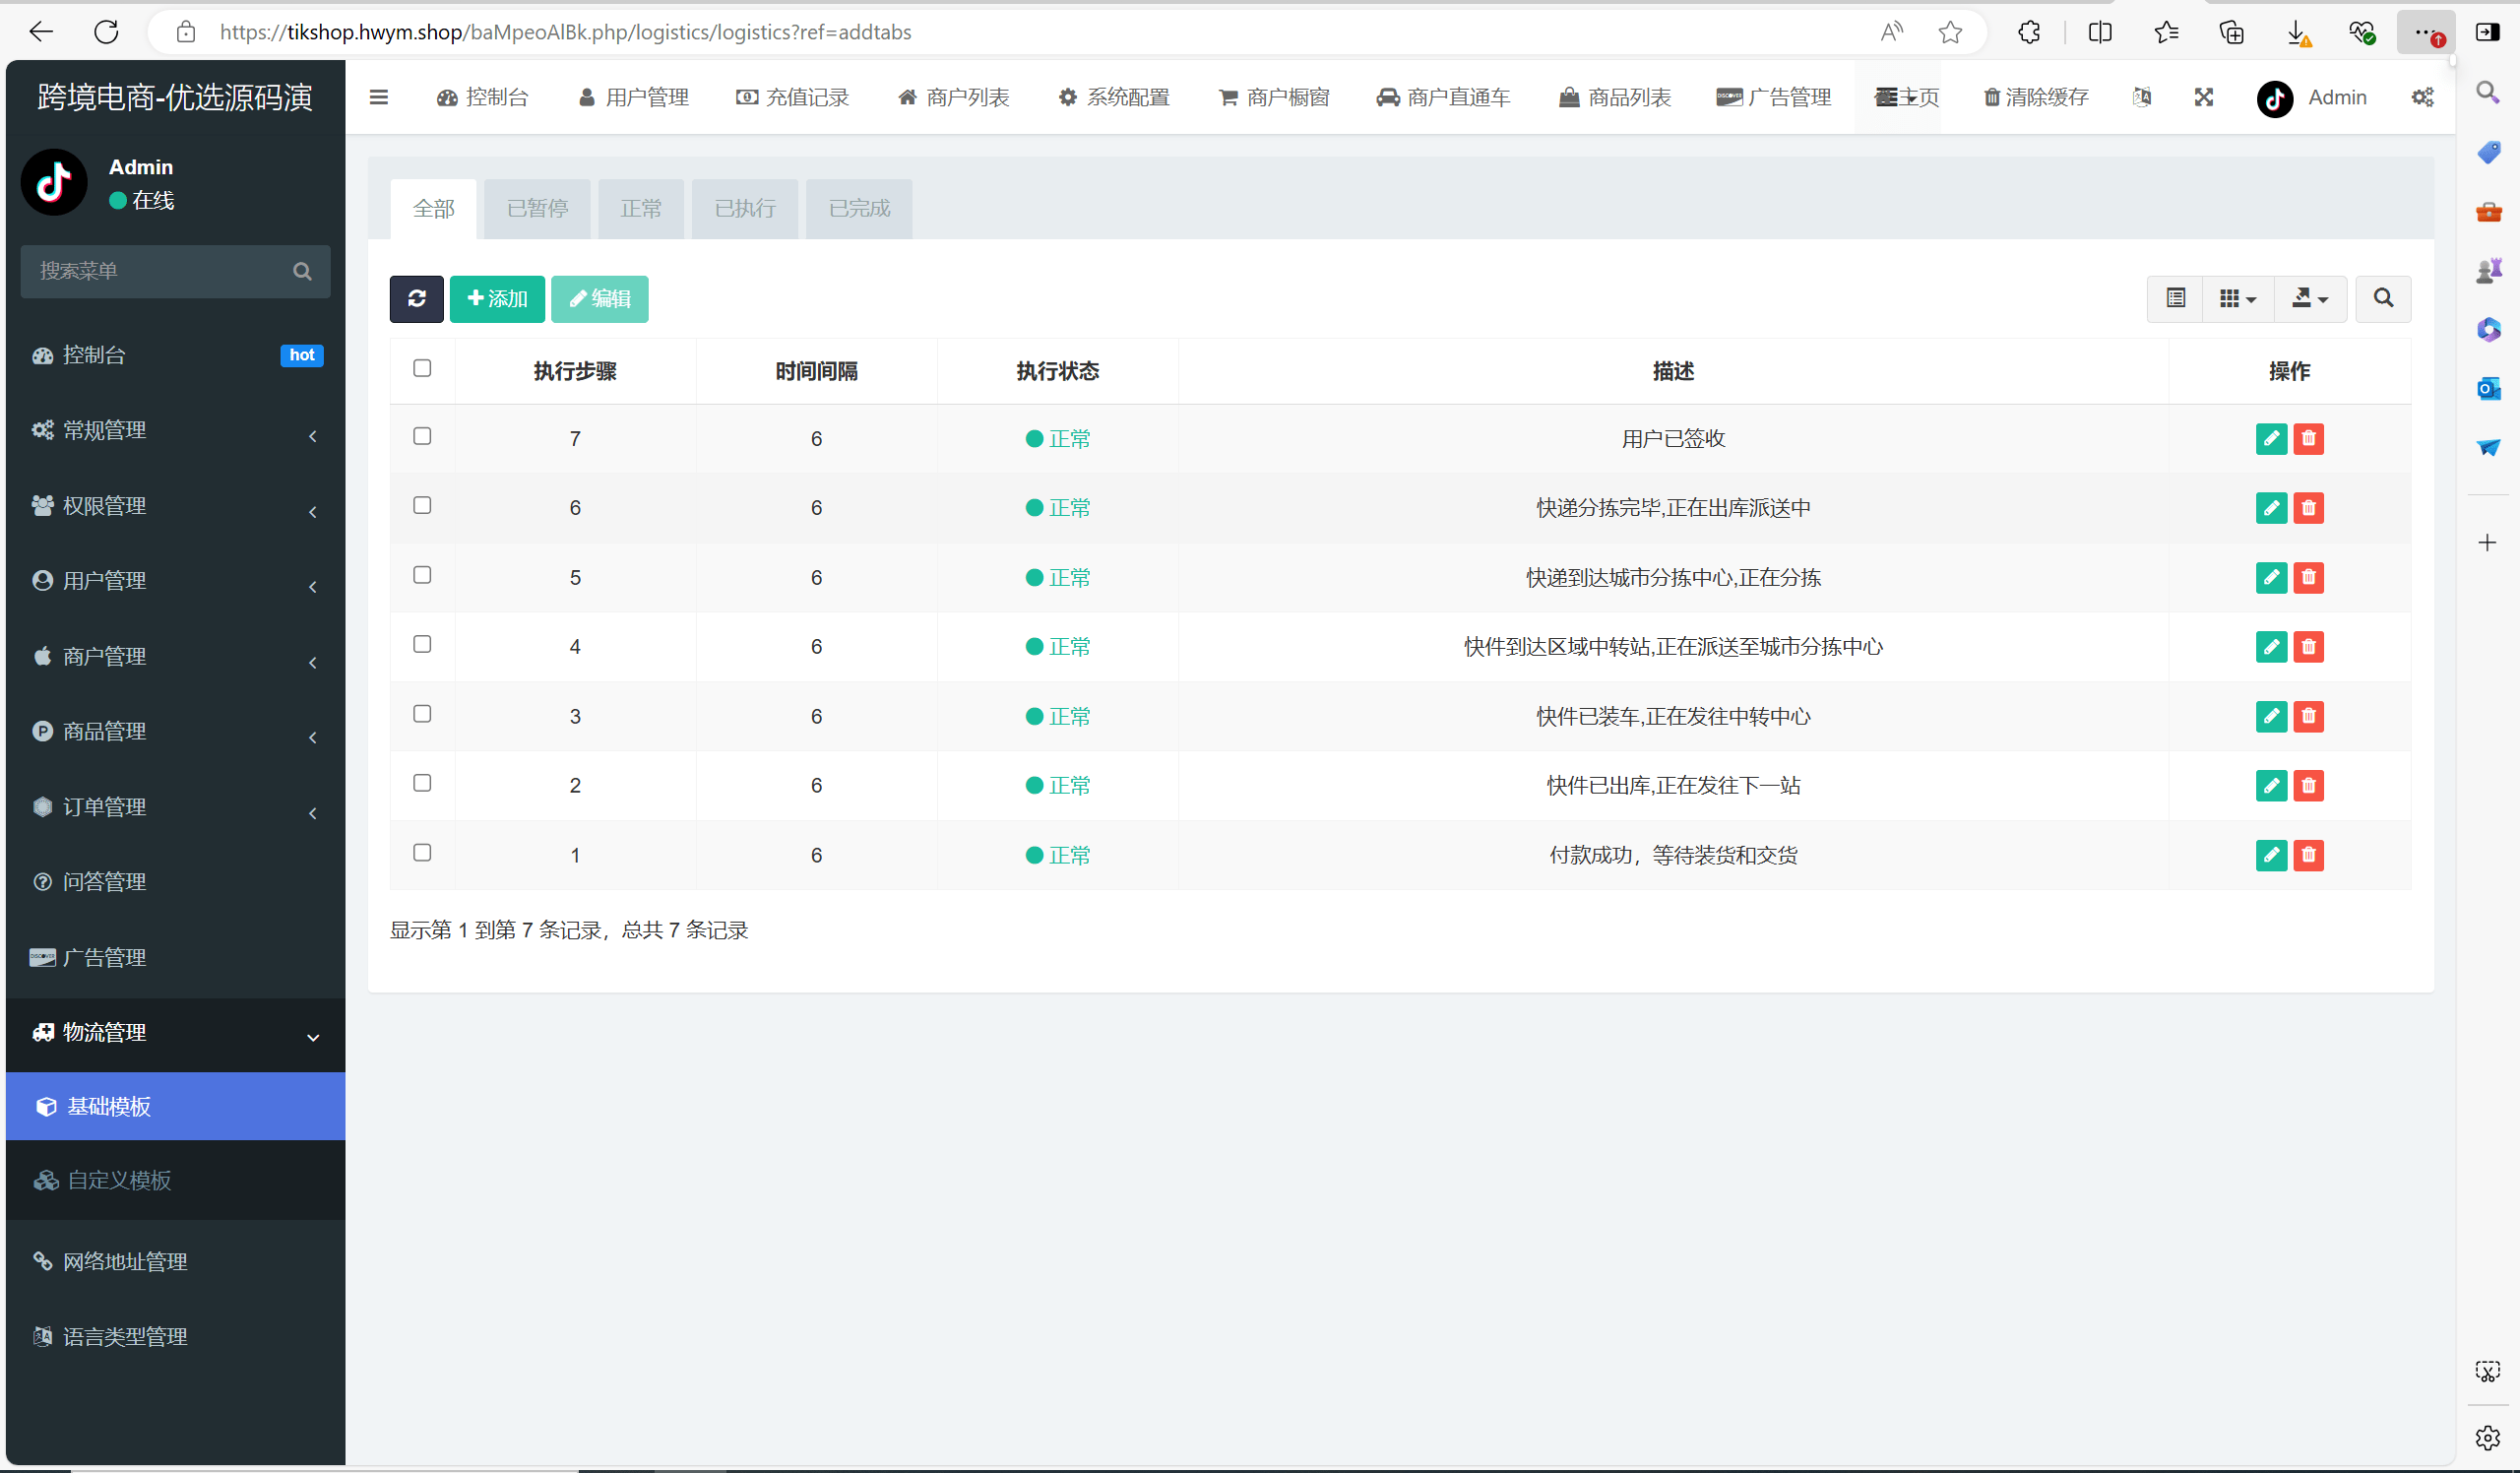
Task: Delete the 用户已签收 row
Action: 2308,438
